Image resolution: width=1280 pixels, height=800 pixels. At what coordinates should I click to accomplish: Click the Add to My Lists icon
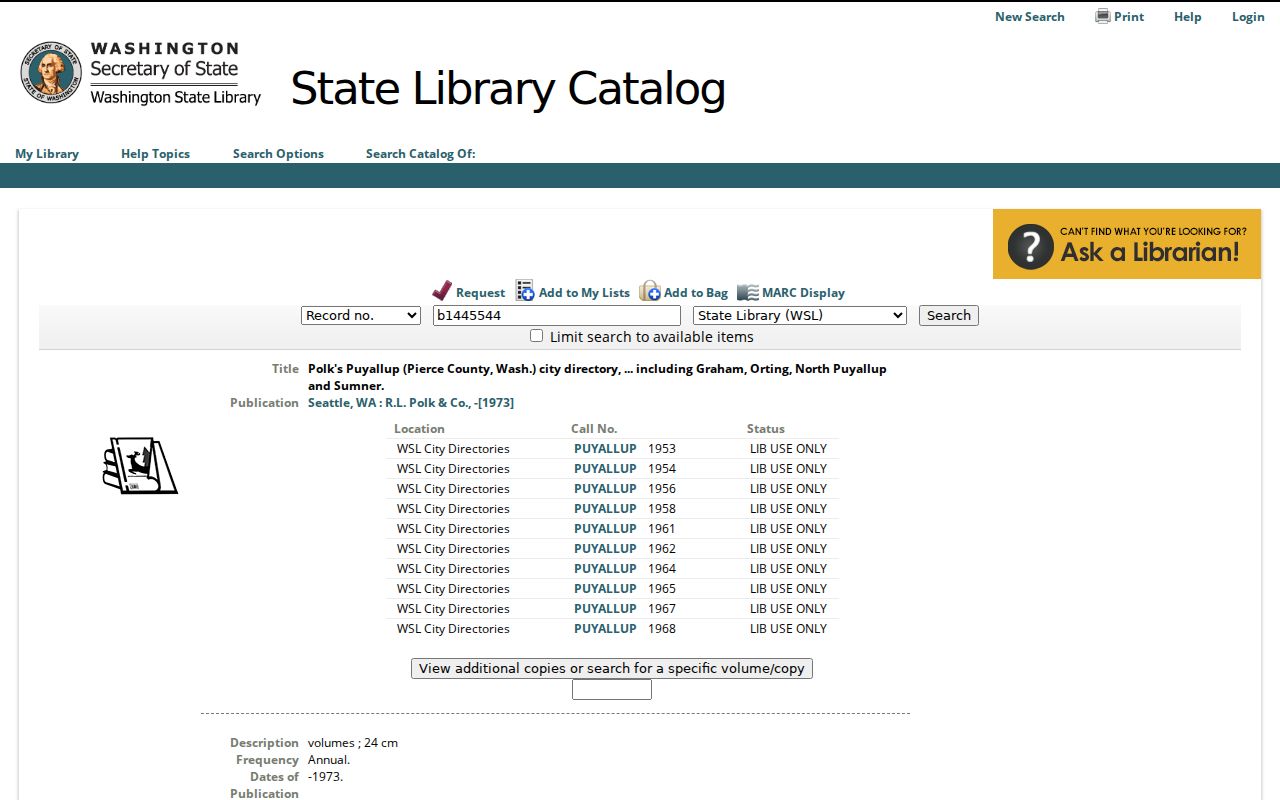(x=525, y=291)
